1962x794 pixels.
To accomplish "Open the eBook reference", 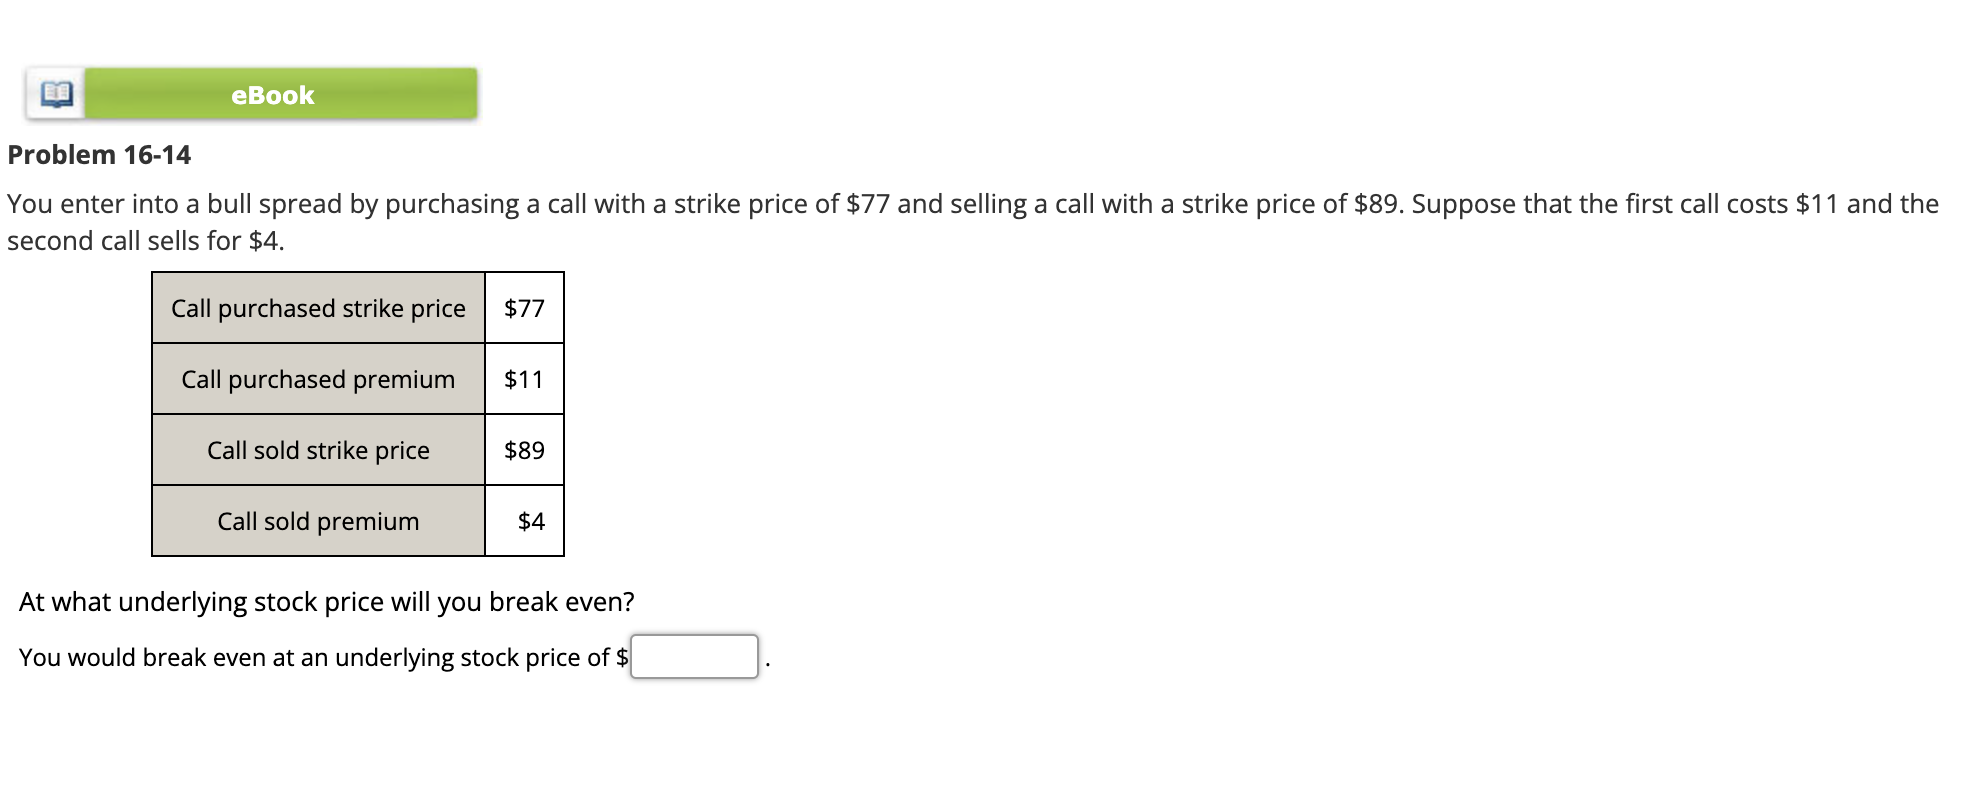I will tap(280, 95).
